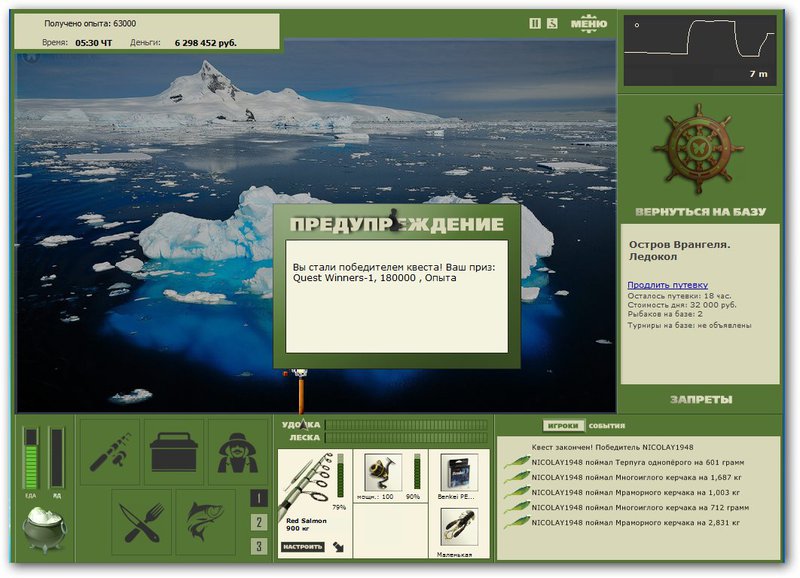Switch to the СОБЫТИЯ tab
800x578 pixels.
coord(607,425)
